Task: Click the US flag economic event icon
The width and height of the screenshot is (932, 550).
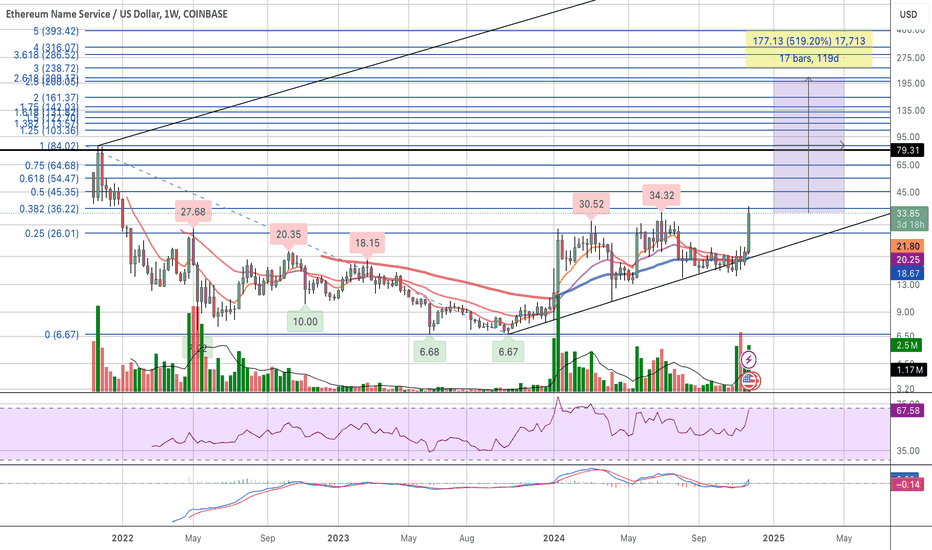Action: pos(750,381)
